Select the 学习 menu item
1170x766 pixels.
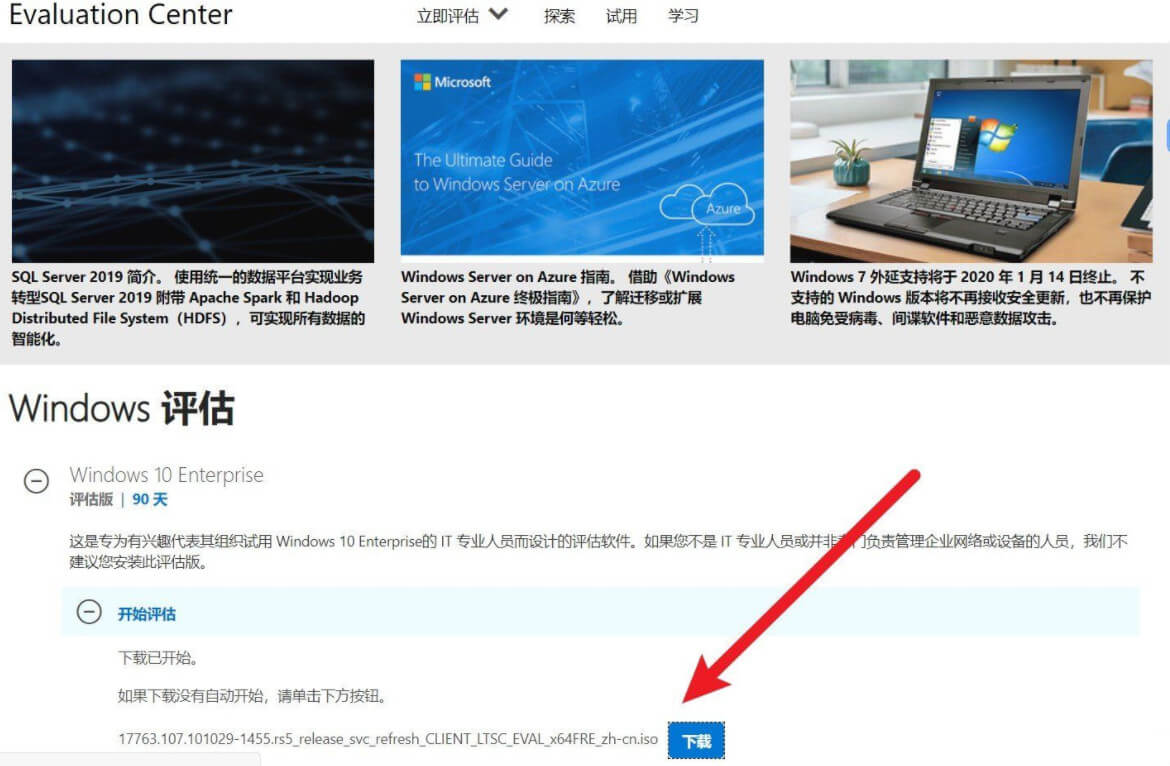click(x=683, y=16)
